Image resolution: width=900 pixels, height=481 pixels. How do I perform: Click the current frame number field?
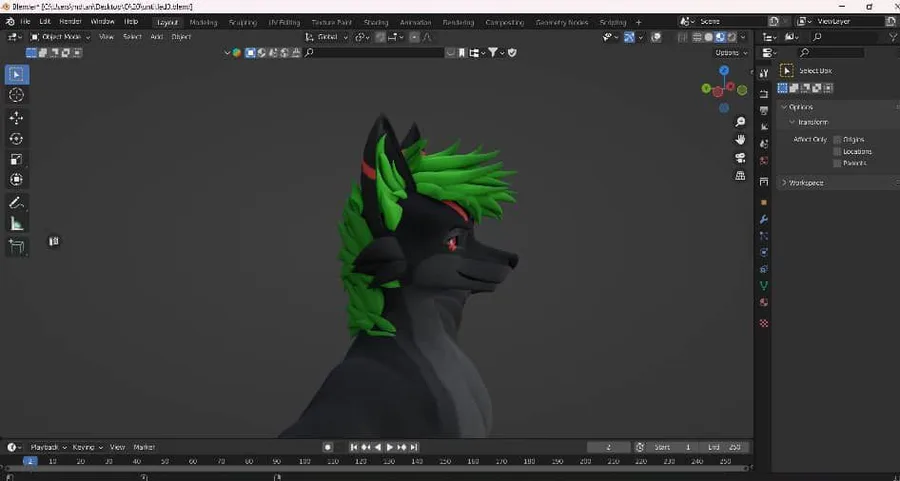[x=609, y=447]
